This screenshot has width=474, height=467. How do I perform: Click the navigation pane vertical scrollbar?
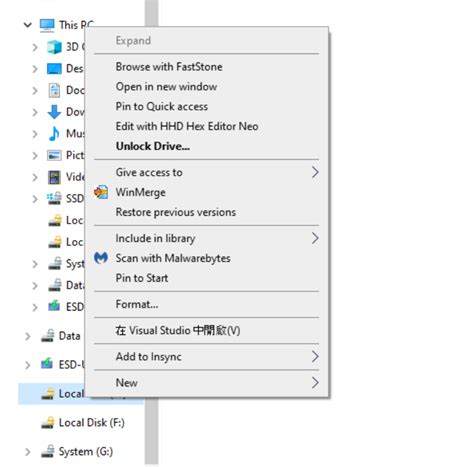click(x=151, y=430)
